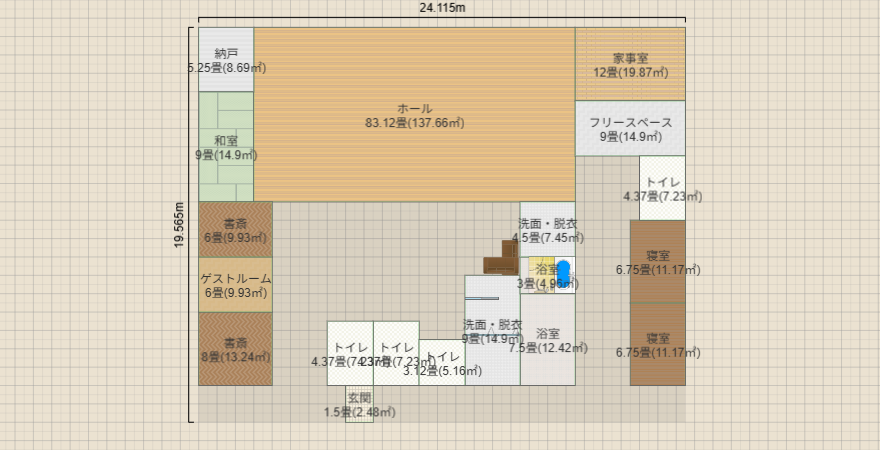The image size is (880, 450).
Task: Select the 家事室 12畳 room
Action: [630, 64]
